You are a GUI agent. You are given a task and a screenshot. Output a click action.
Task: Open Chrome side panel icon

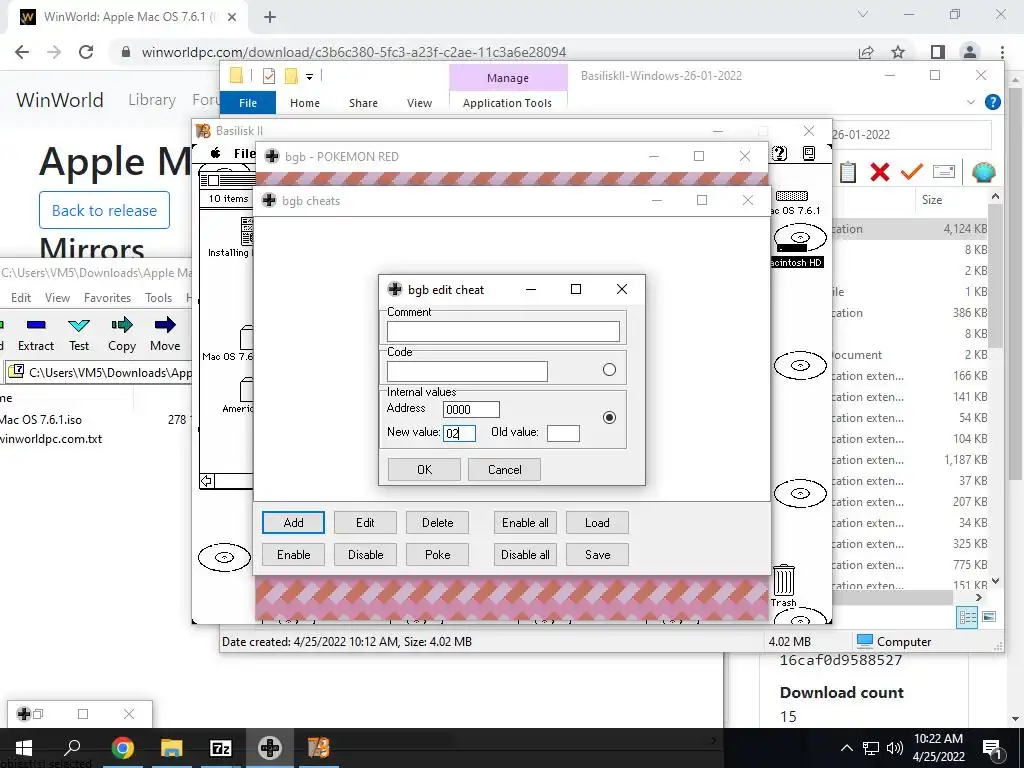(x=938, y=52)
